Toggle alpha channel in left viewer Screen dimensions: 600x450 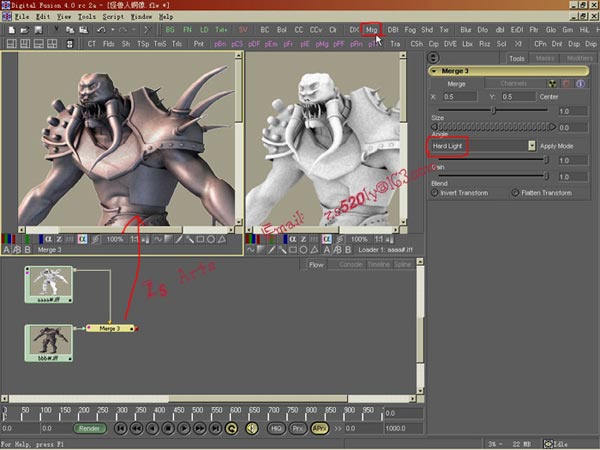[48, 240]
